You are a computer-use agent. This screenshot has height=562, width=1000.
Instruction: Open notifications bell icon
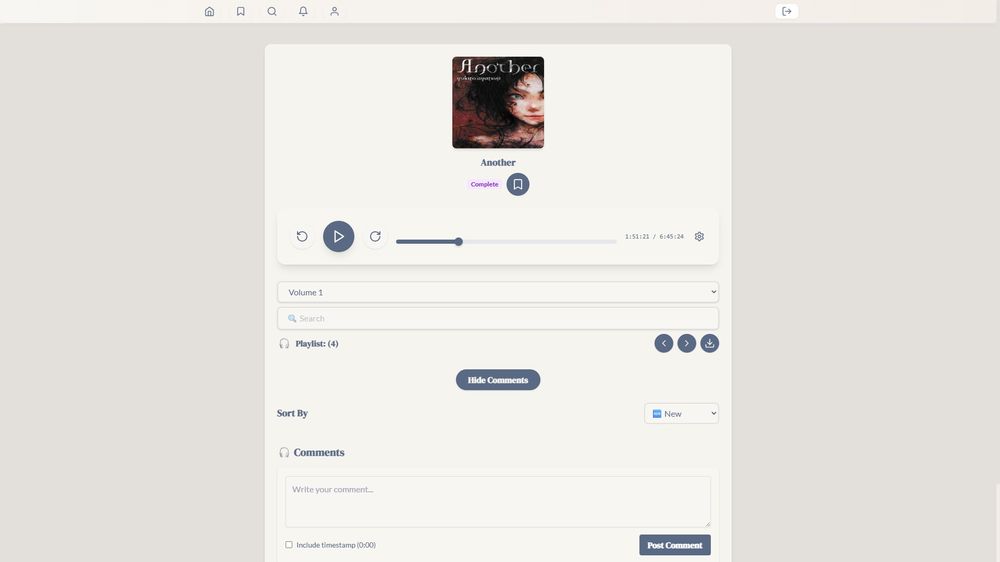[x=303, y=11]
